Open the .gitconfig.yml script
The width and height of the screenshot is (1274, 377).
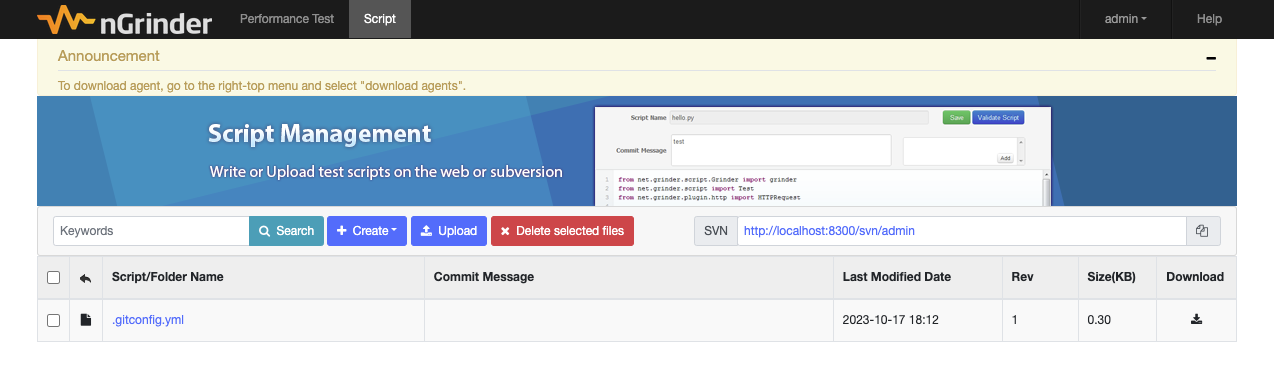148,320
